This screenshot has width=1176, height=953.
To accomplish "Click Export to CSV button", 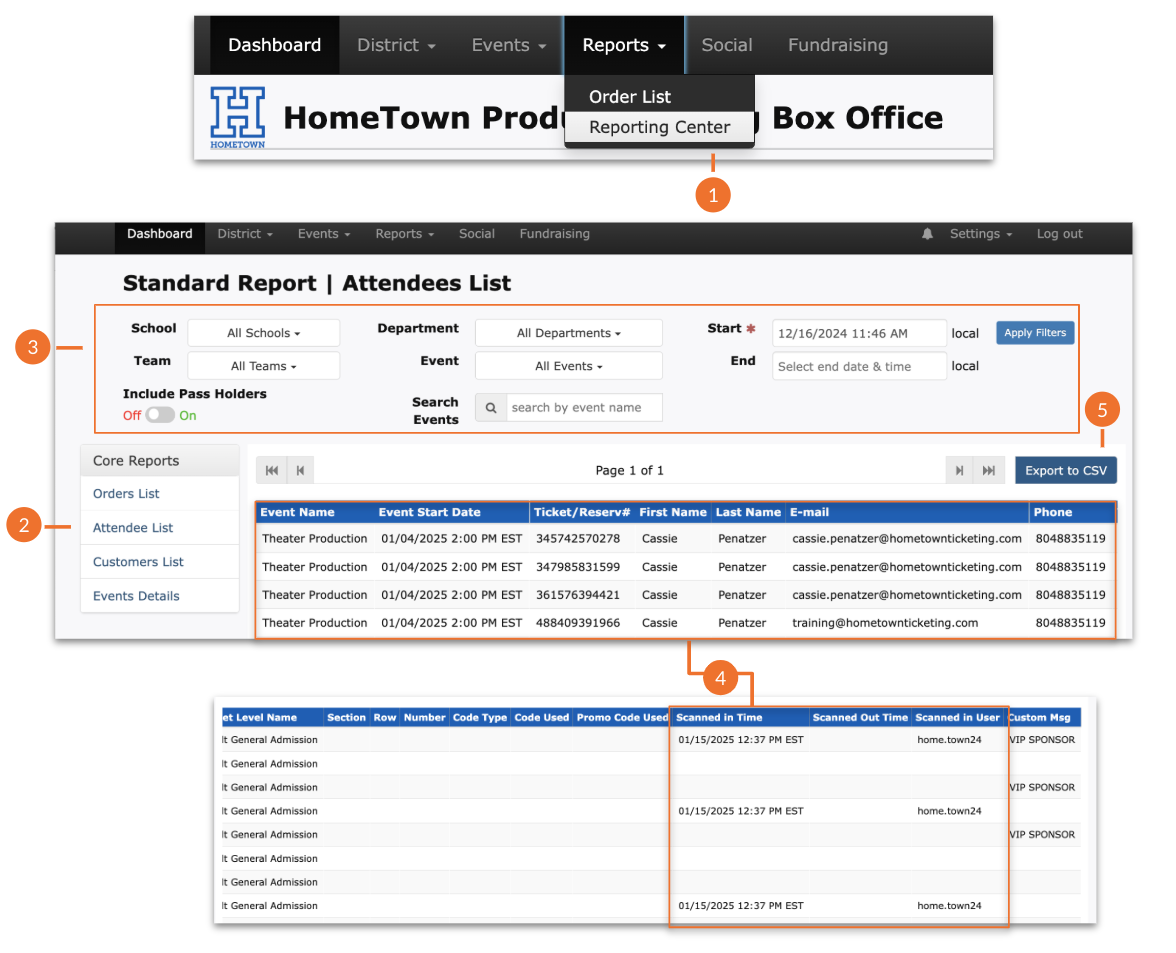I will pyautogui.click(x=1066, y=471).
